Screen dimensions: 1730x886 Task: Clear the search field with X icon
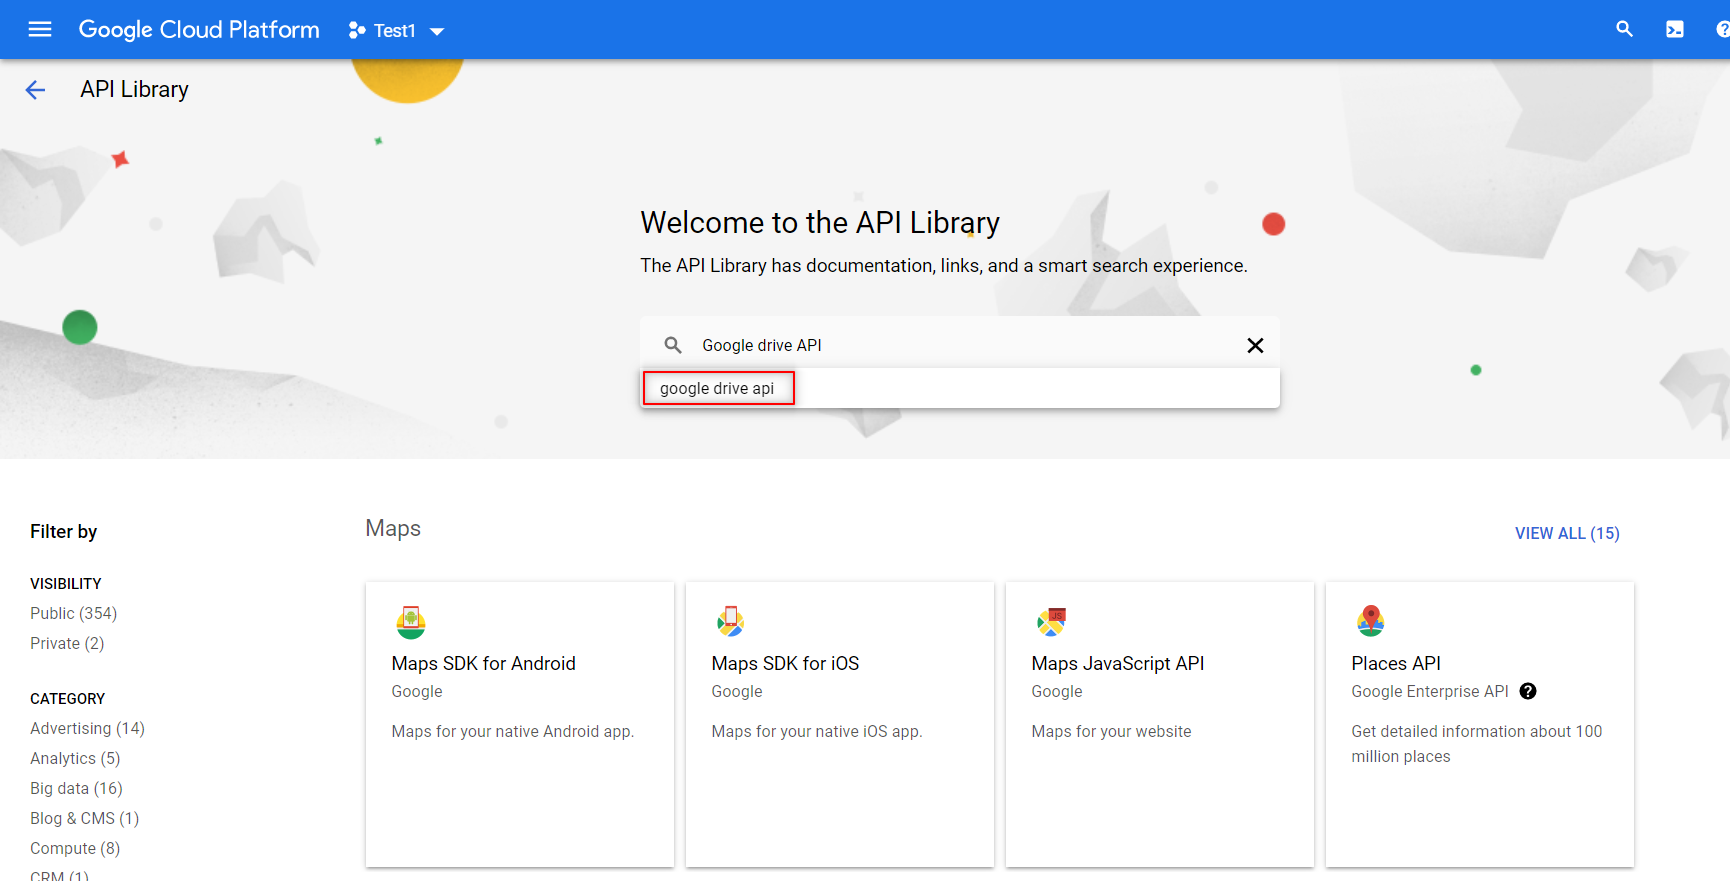click(x=1255, y=345)
